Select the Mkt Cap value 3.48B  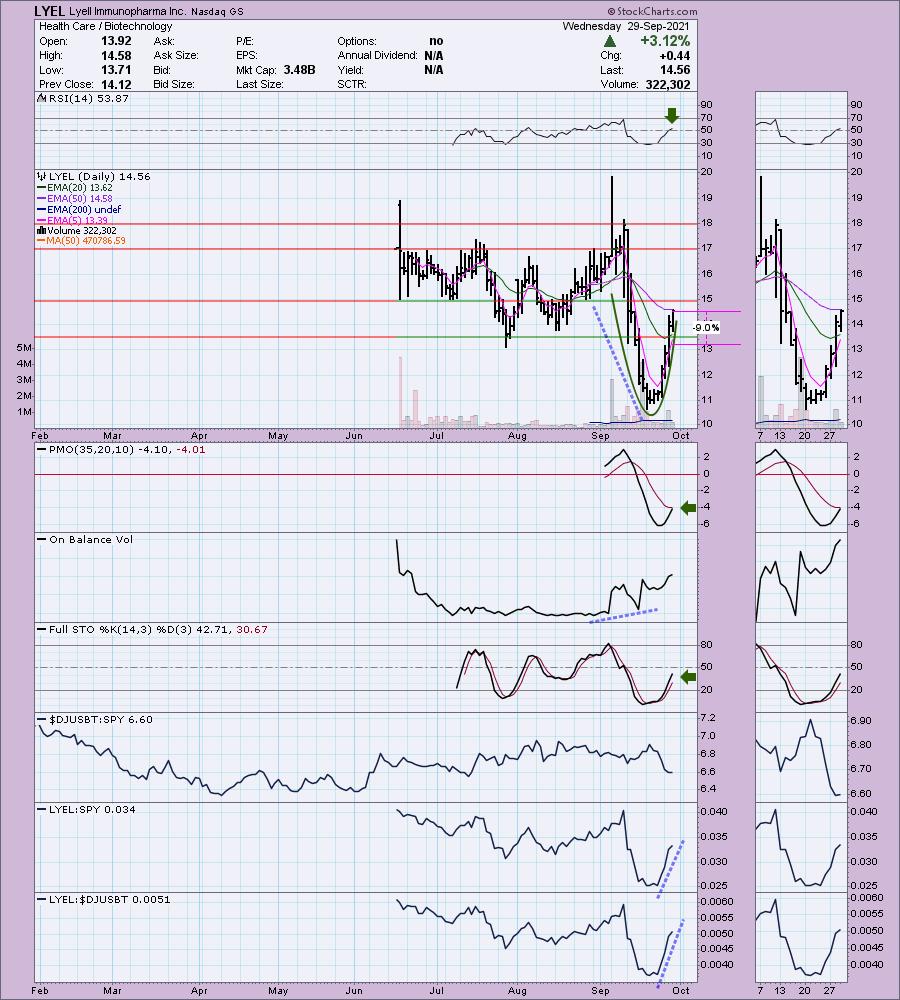click(299, 70)
